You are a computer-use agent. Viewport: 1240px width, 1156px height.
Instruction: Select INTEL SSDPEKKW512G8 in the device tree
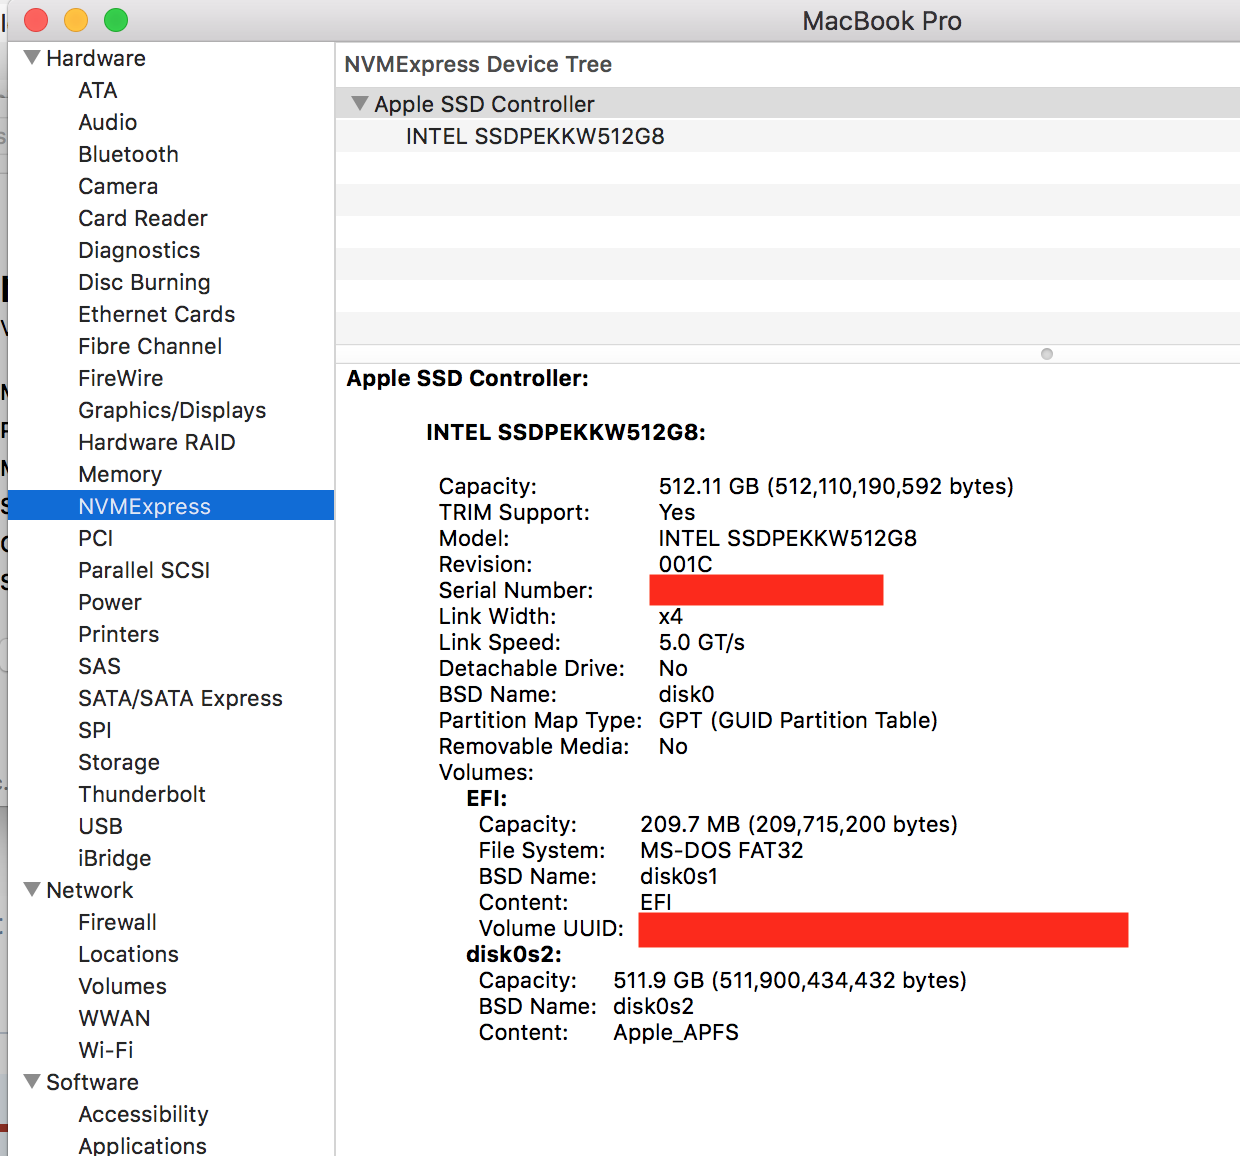coord(535,136)
